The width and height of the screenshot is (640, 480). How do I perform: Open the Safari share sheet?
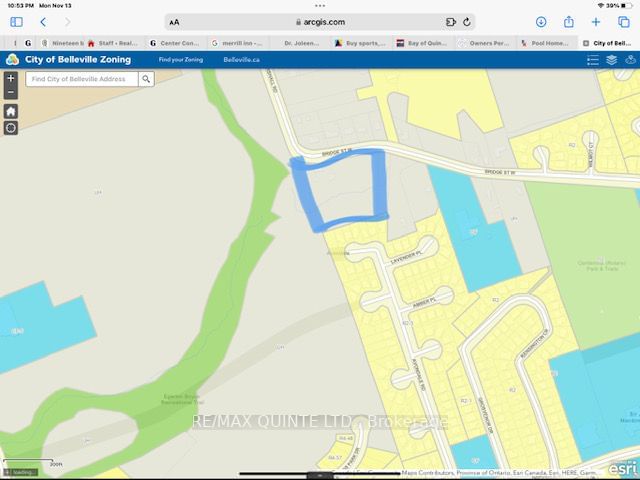[x=569, y=21]
